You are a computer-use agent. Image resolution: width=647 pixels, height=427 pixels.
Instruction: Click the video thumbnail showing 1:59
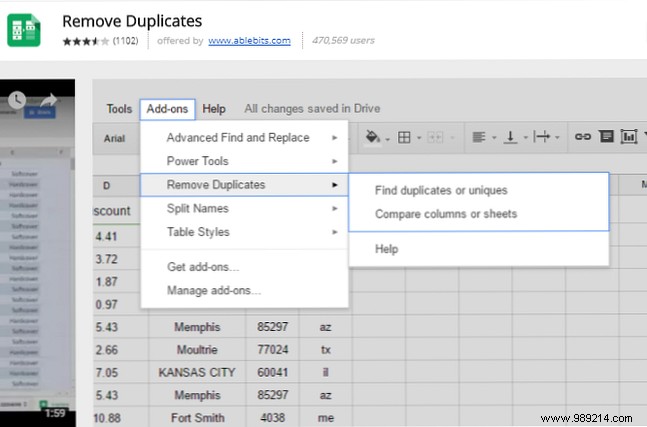click(38, 253)
